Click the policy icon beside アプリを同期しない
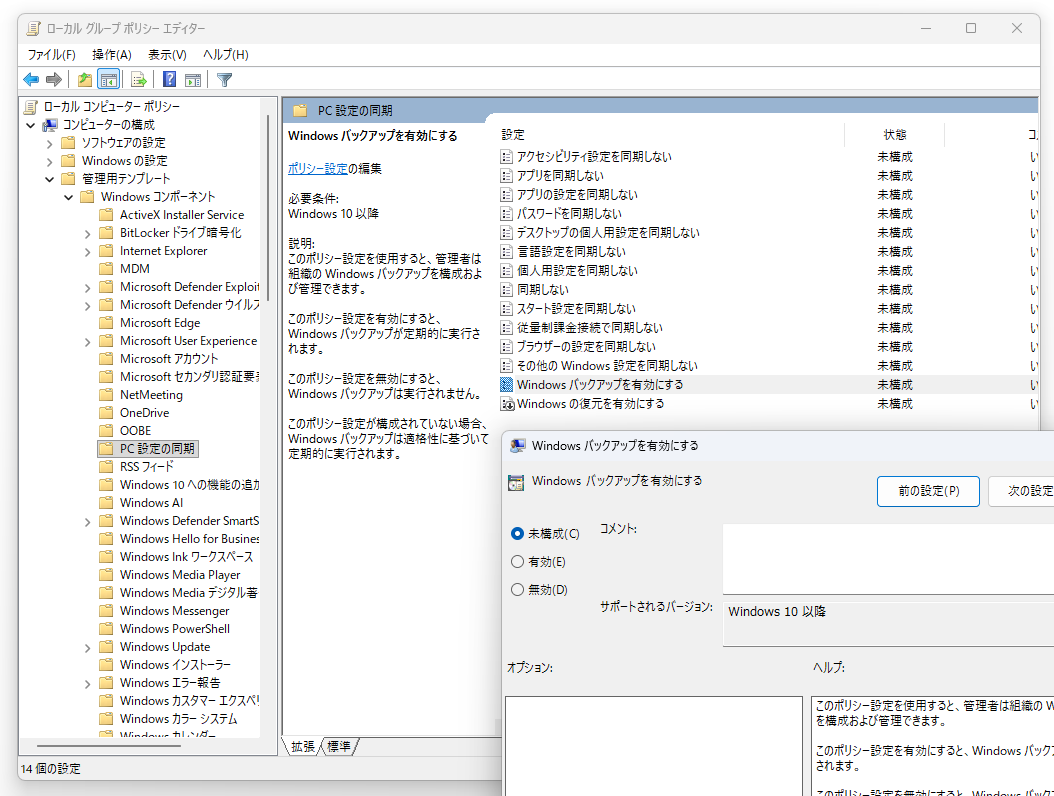The width and height of the screenshot is (1054, 796). coord(507,175)
